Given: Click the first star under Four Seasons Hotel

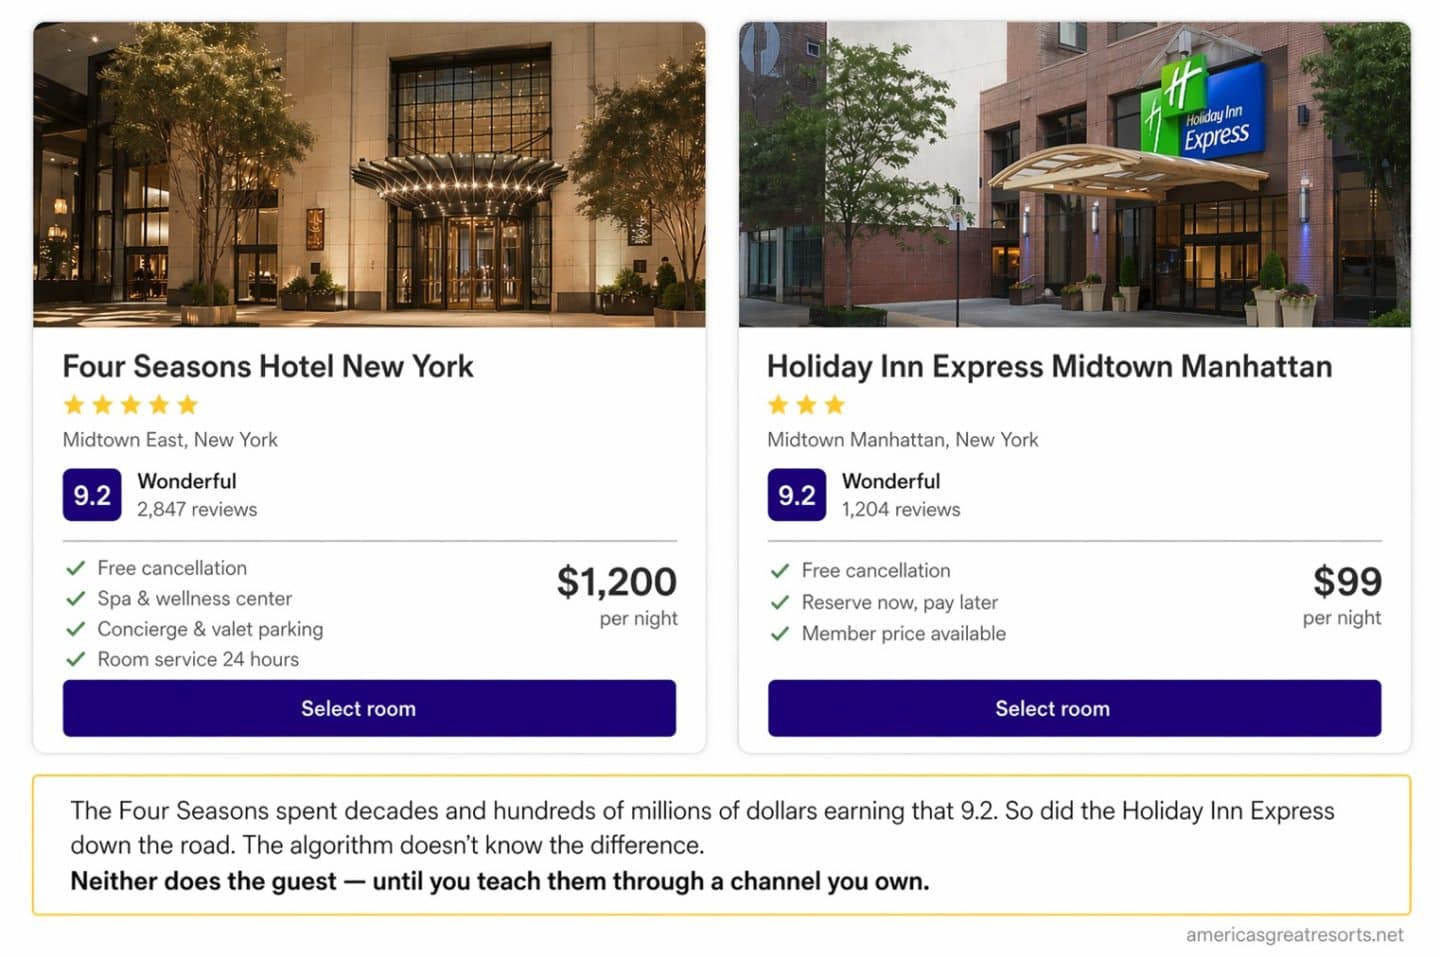Looking at the screenshot, I should pos(74,404).
